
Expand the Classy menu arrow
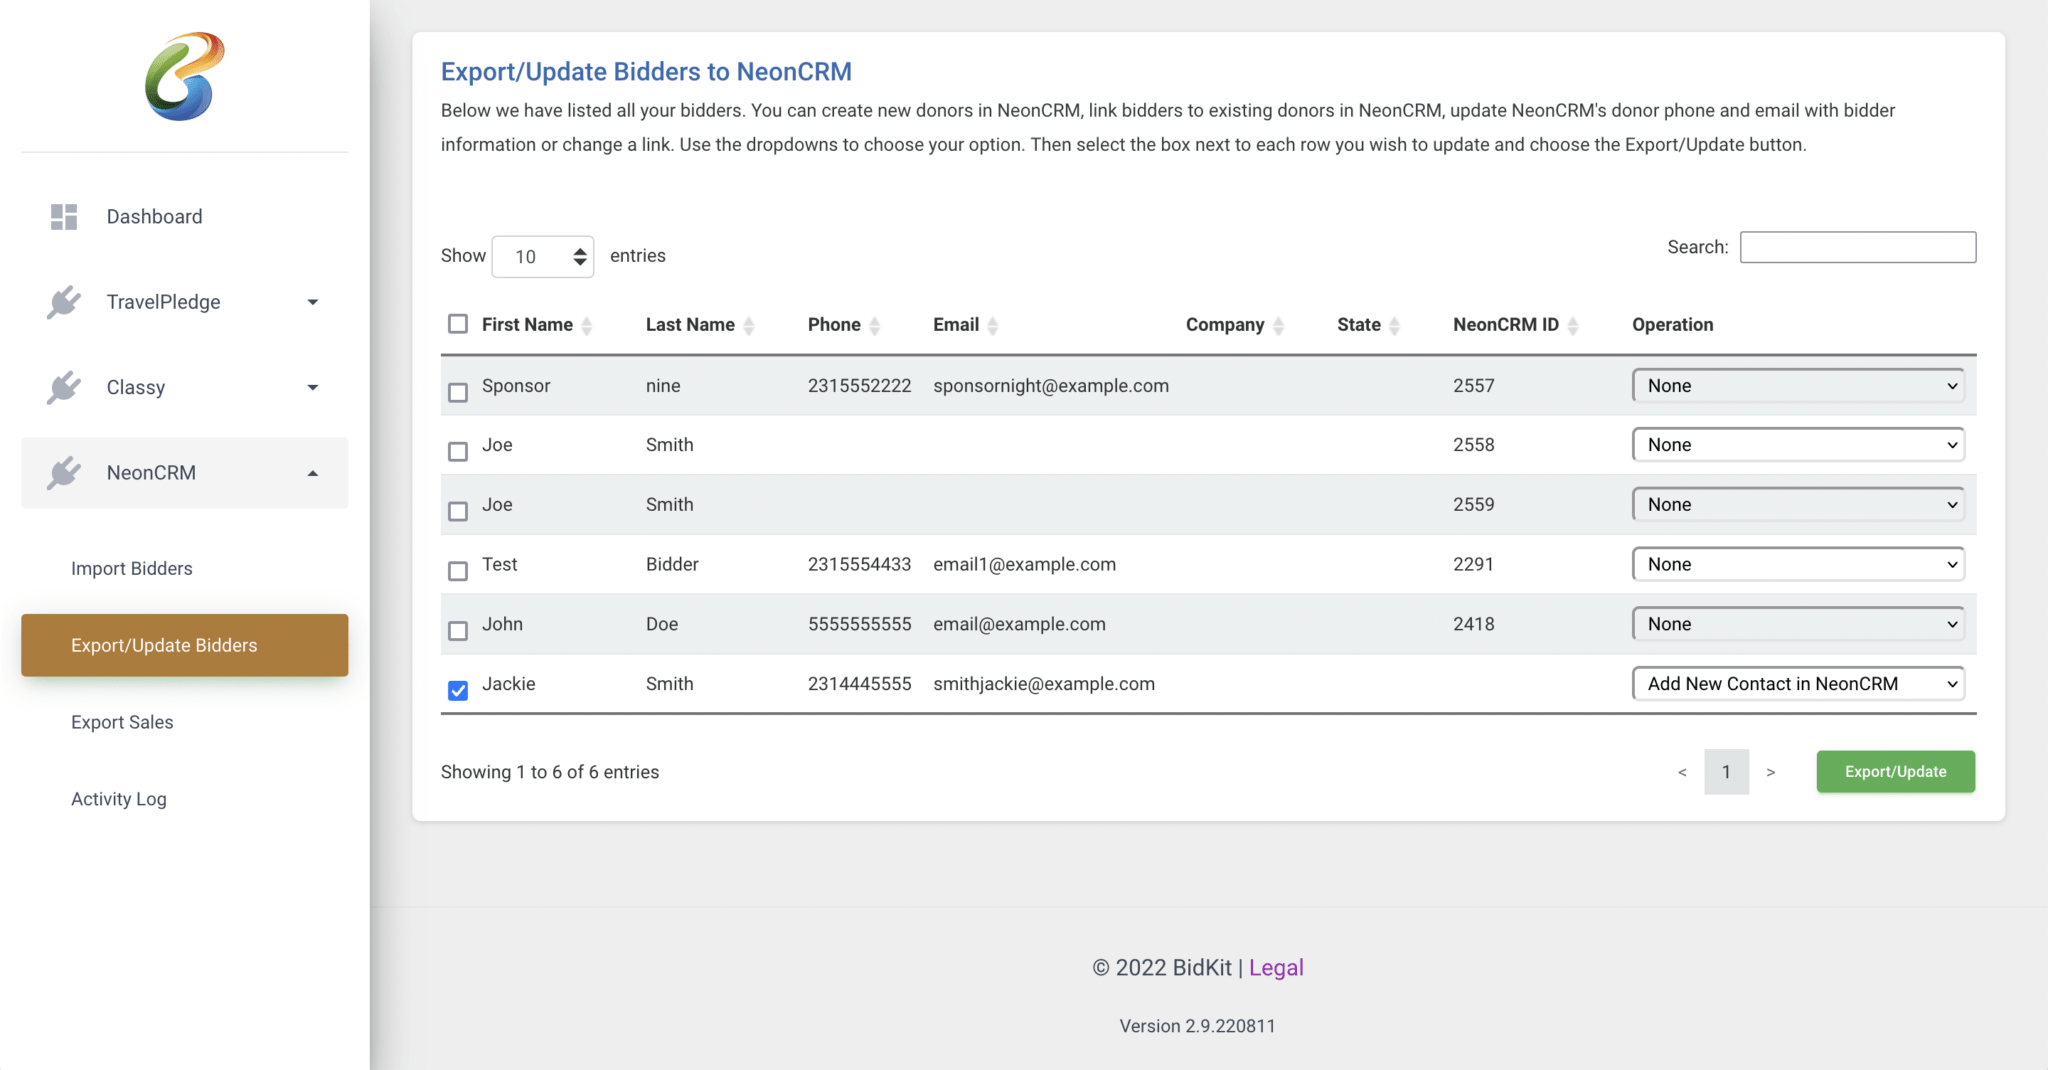click(x=313, y=388)
